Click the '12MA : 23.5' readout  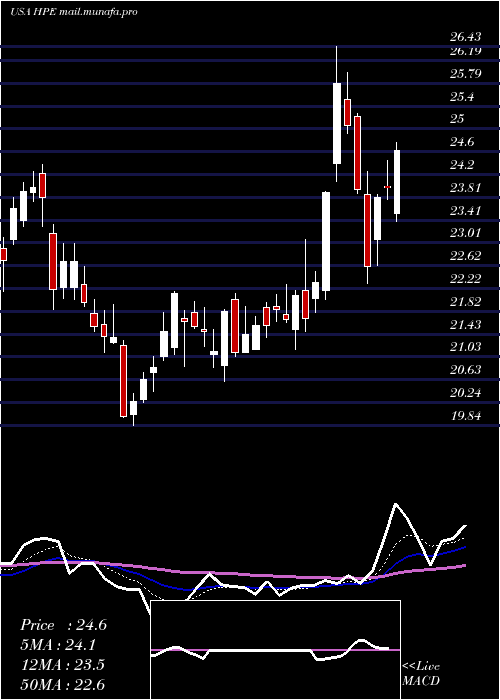click(62, 664)
